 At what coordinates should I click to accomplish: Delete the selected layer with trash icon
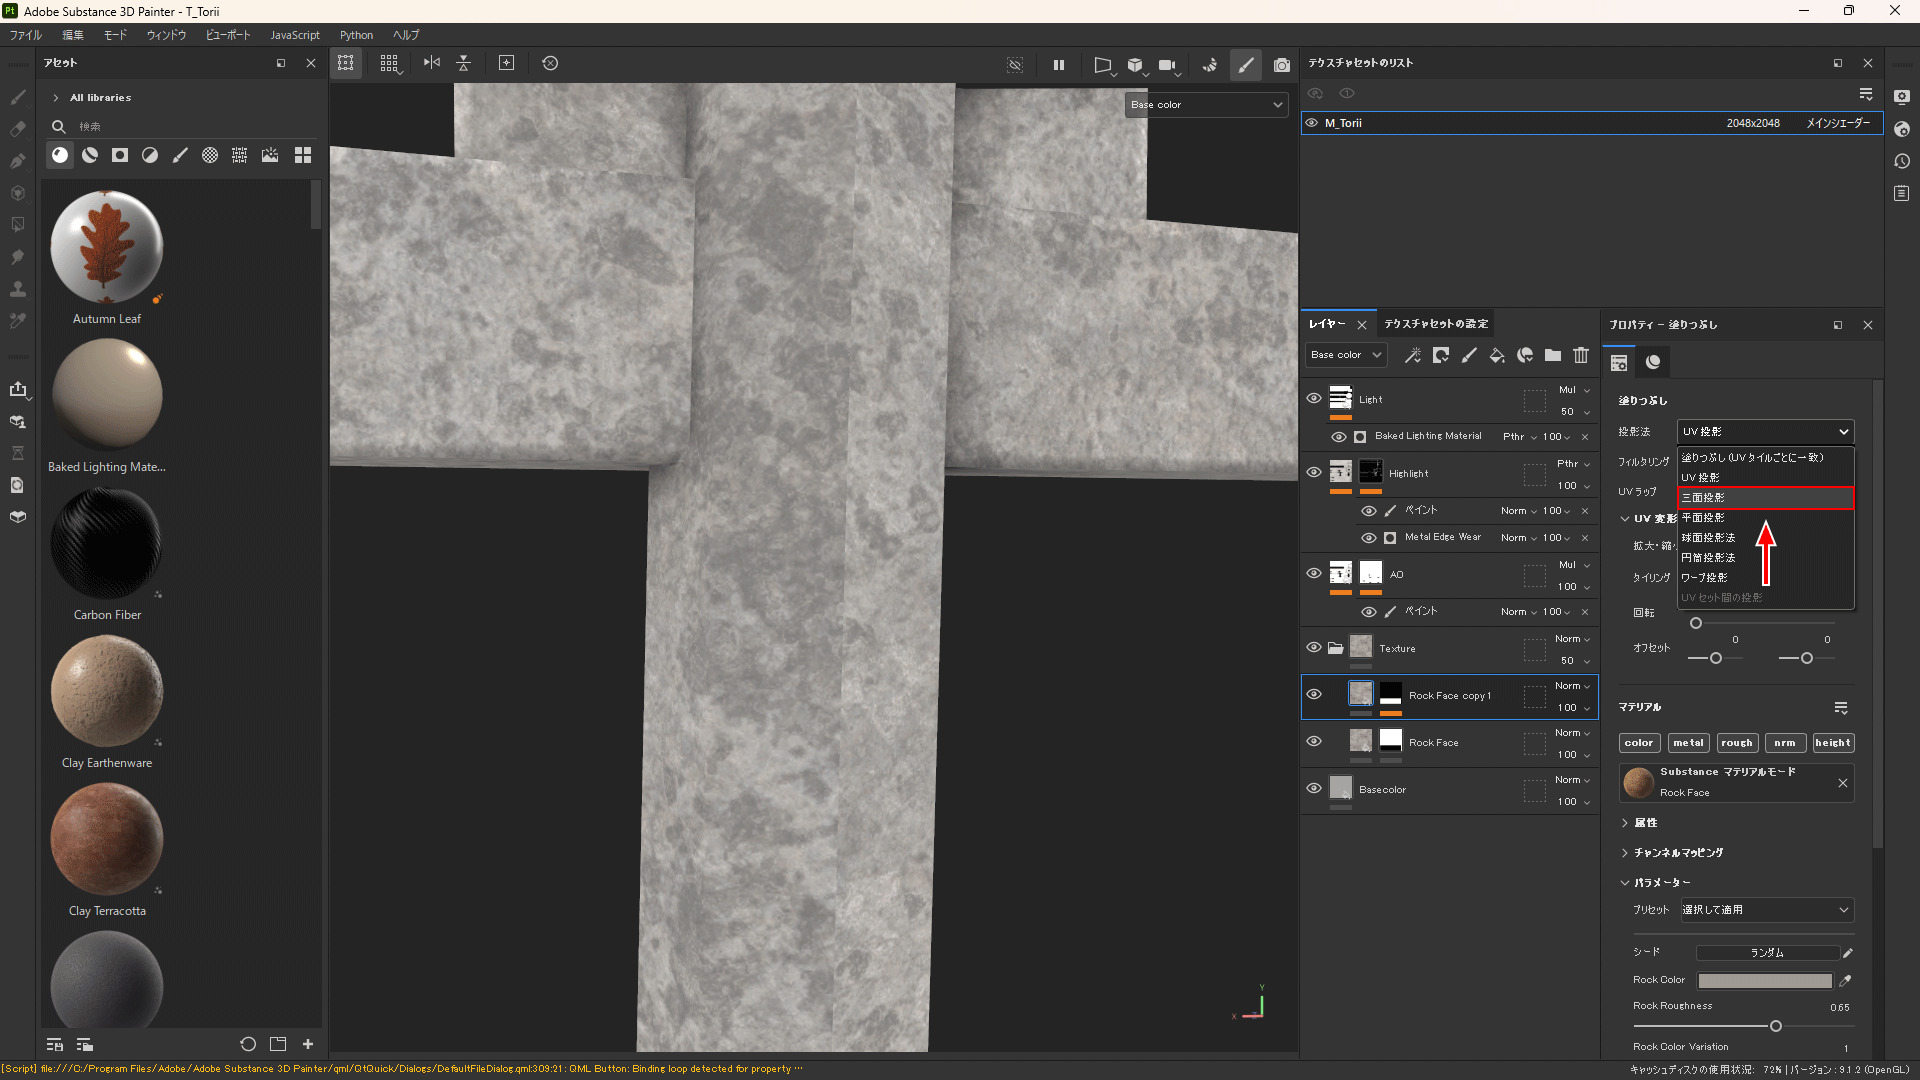[1581, 355]
